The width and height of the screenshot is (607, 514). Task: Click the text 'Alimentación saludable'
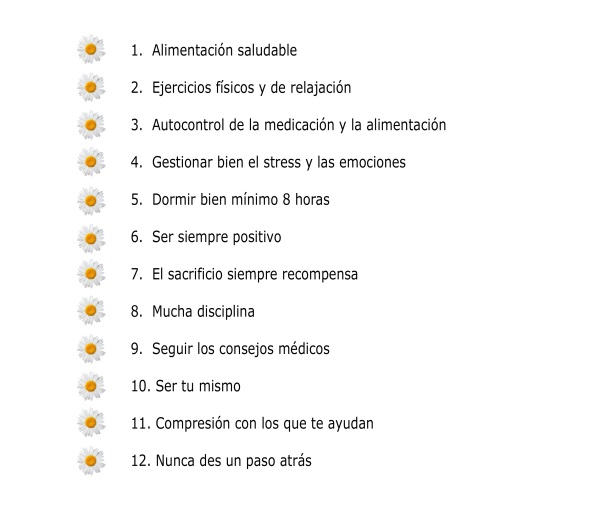pyautogui.click(x=224, y=50)
